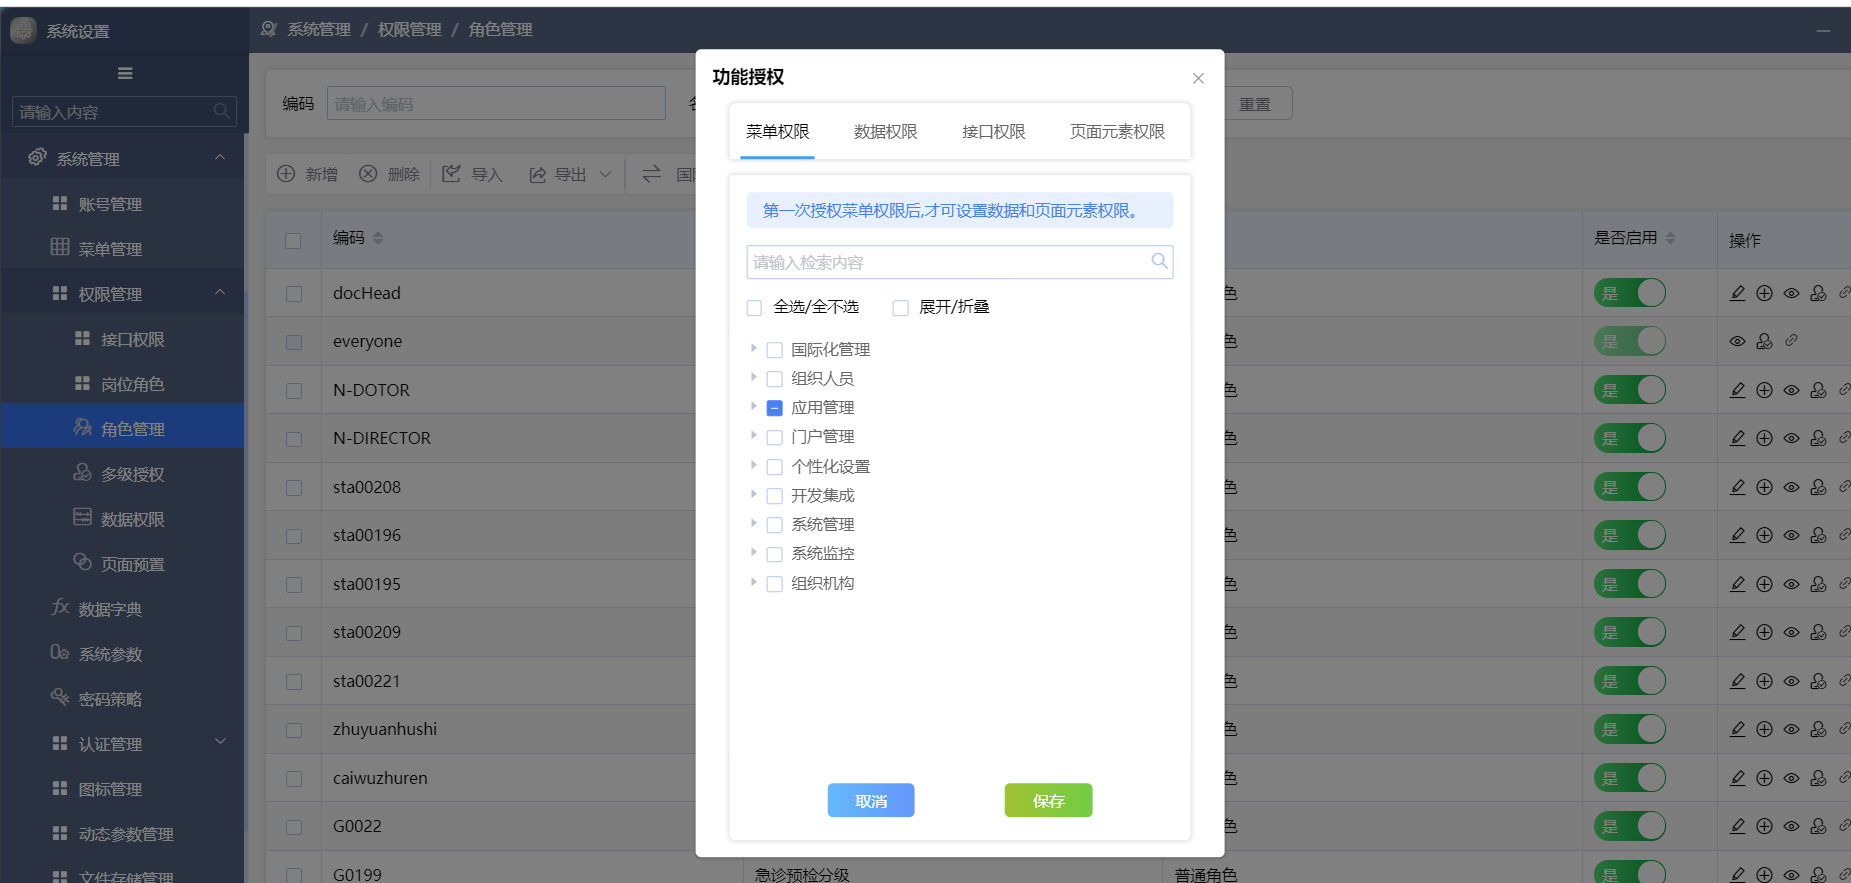Open 页面预置 in the sidebar
1851x883 pixels.
[x=122, y=564]
